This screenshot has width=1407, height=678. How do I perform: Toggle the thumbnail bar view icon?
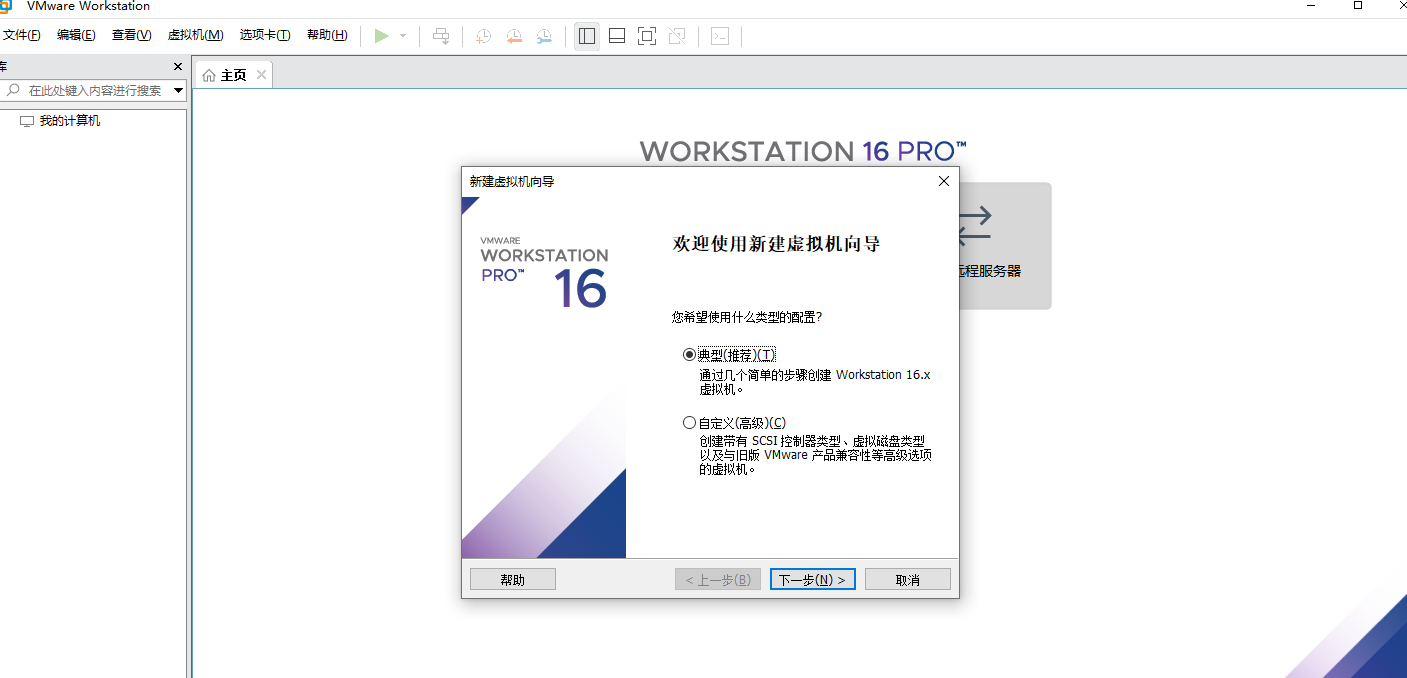pyautogui.click(x=617, y=36)
